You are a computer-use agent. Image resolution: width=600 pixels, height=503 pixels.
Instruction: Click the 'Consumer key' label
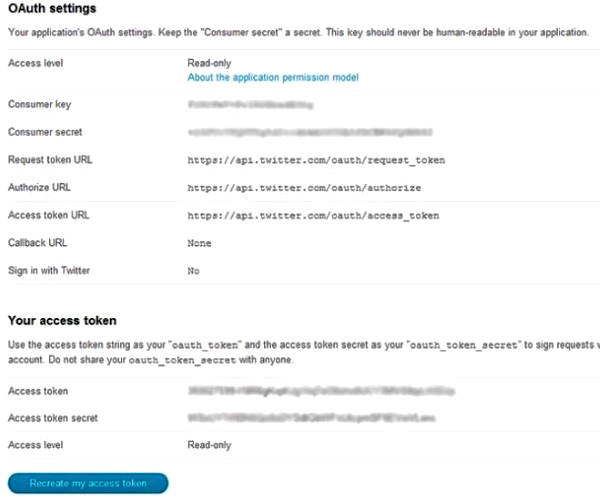[39, 104]
